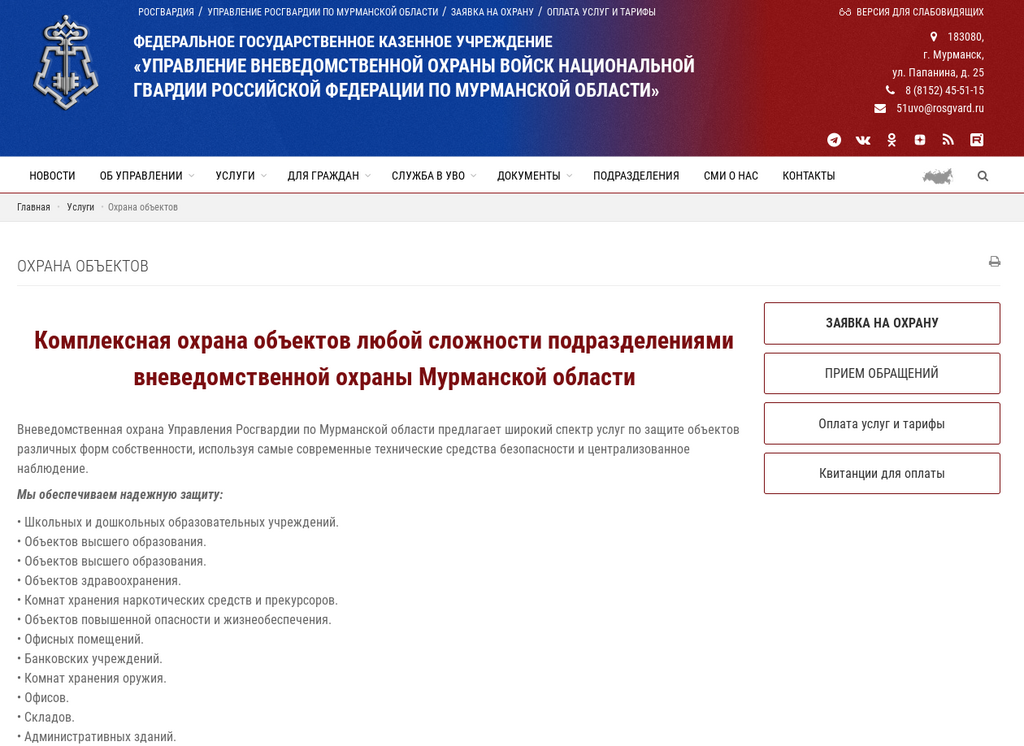Go to "Контакты" in the navigation
1024x746 pixels.
tap(808, 176)
